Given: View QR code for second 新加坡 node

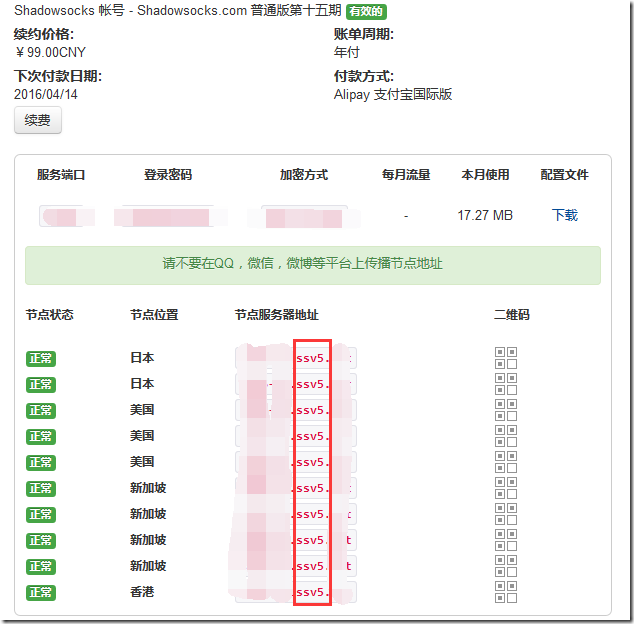Looking at the screenshot, I should (x=506, y=514).
